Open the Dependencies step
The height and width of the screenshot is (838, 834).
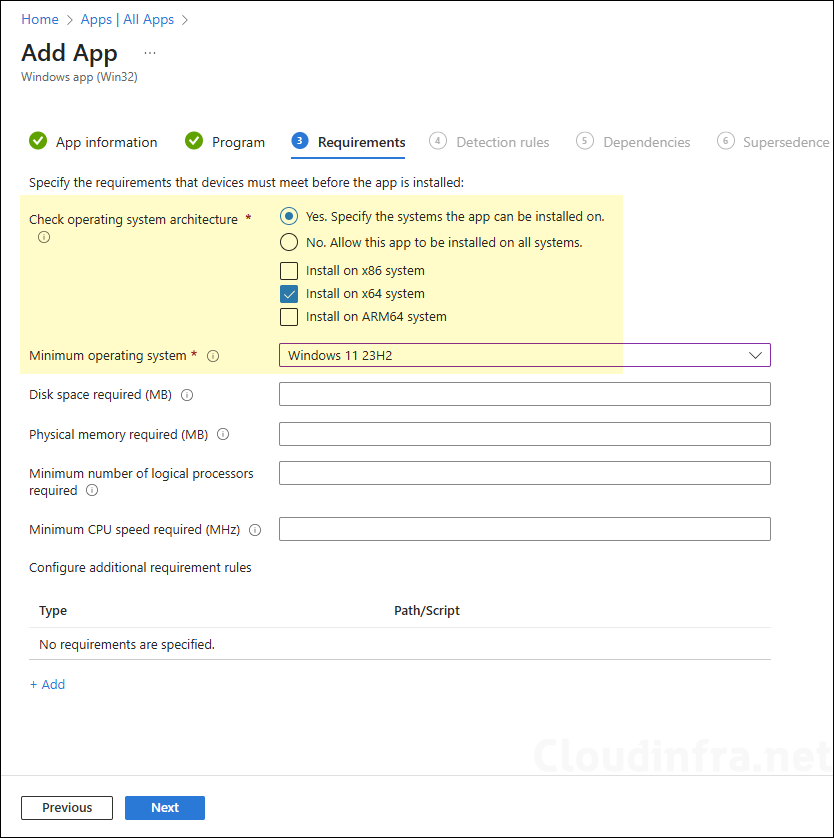645,141
